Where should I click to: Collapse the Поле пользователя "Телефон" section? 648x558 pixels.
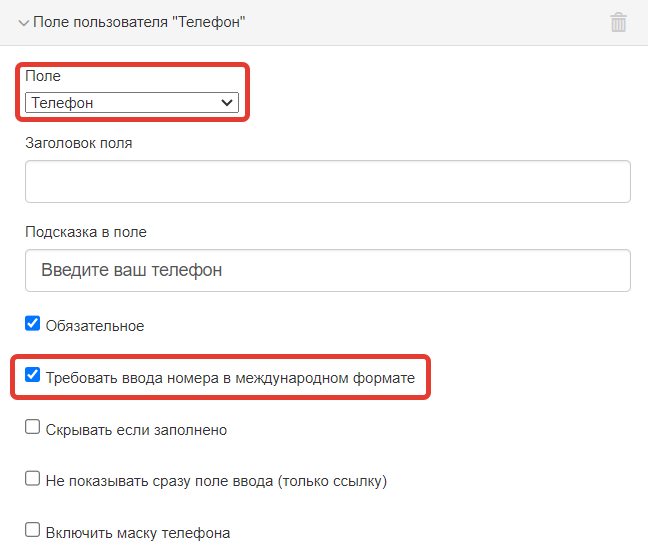click(24, 23)
